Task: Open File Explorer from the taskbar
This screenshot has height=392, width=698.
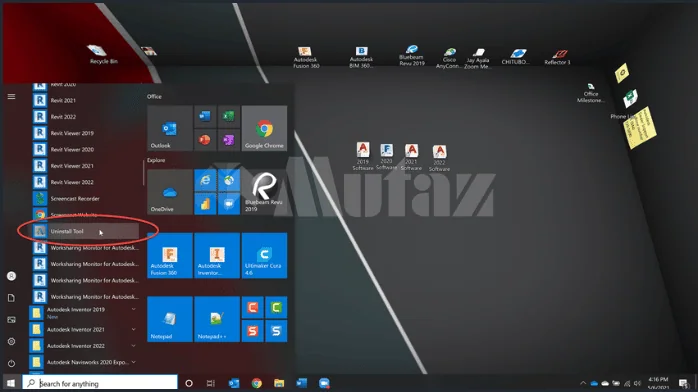Action: pos(279,383)
